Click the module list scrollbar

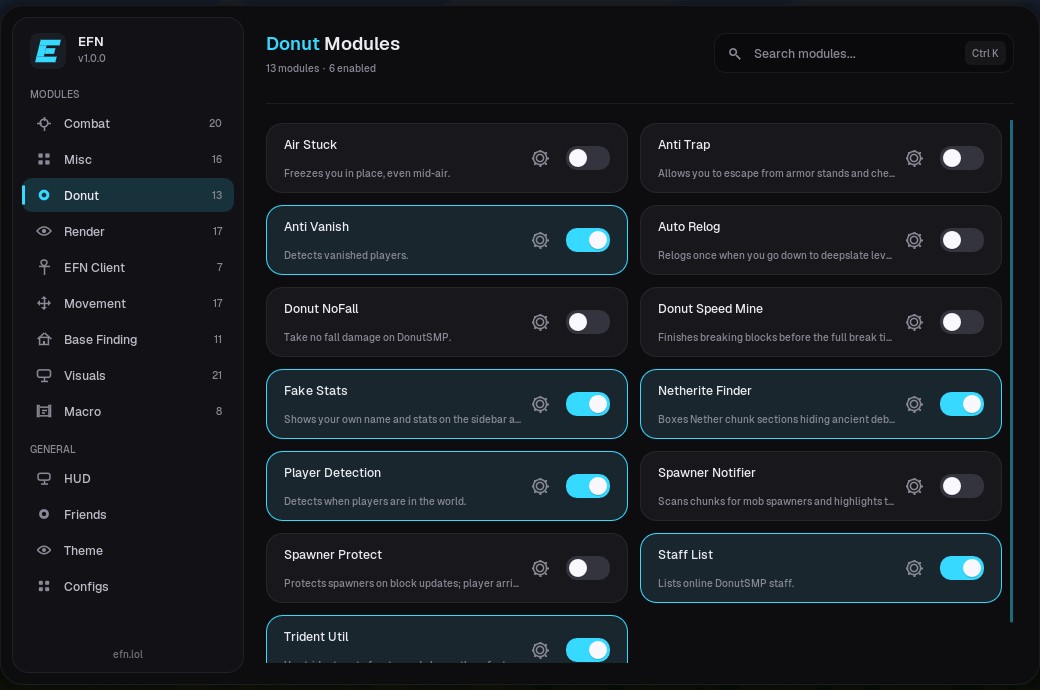point(1011,372)
